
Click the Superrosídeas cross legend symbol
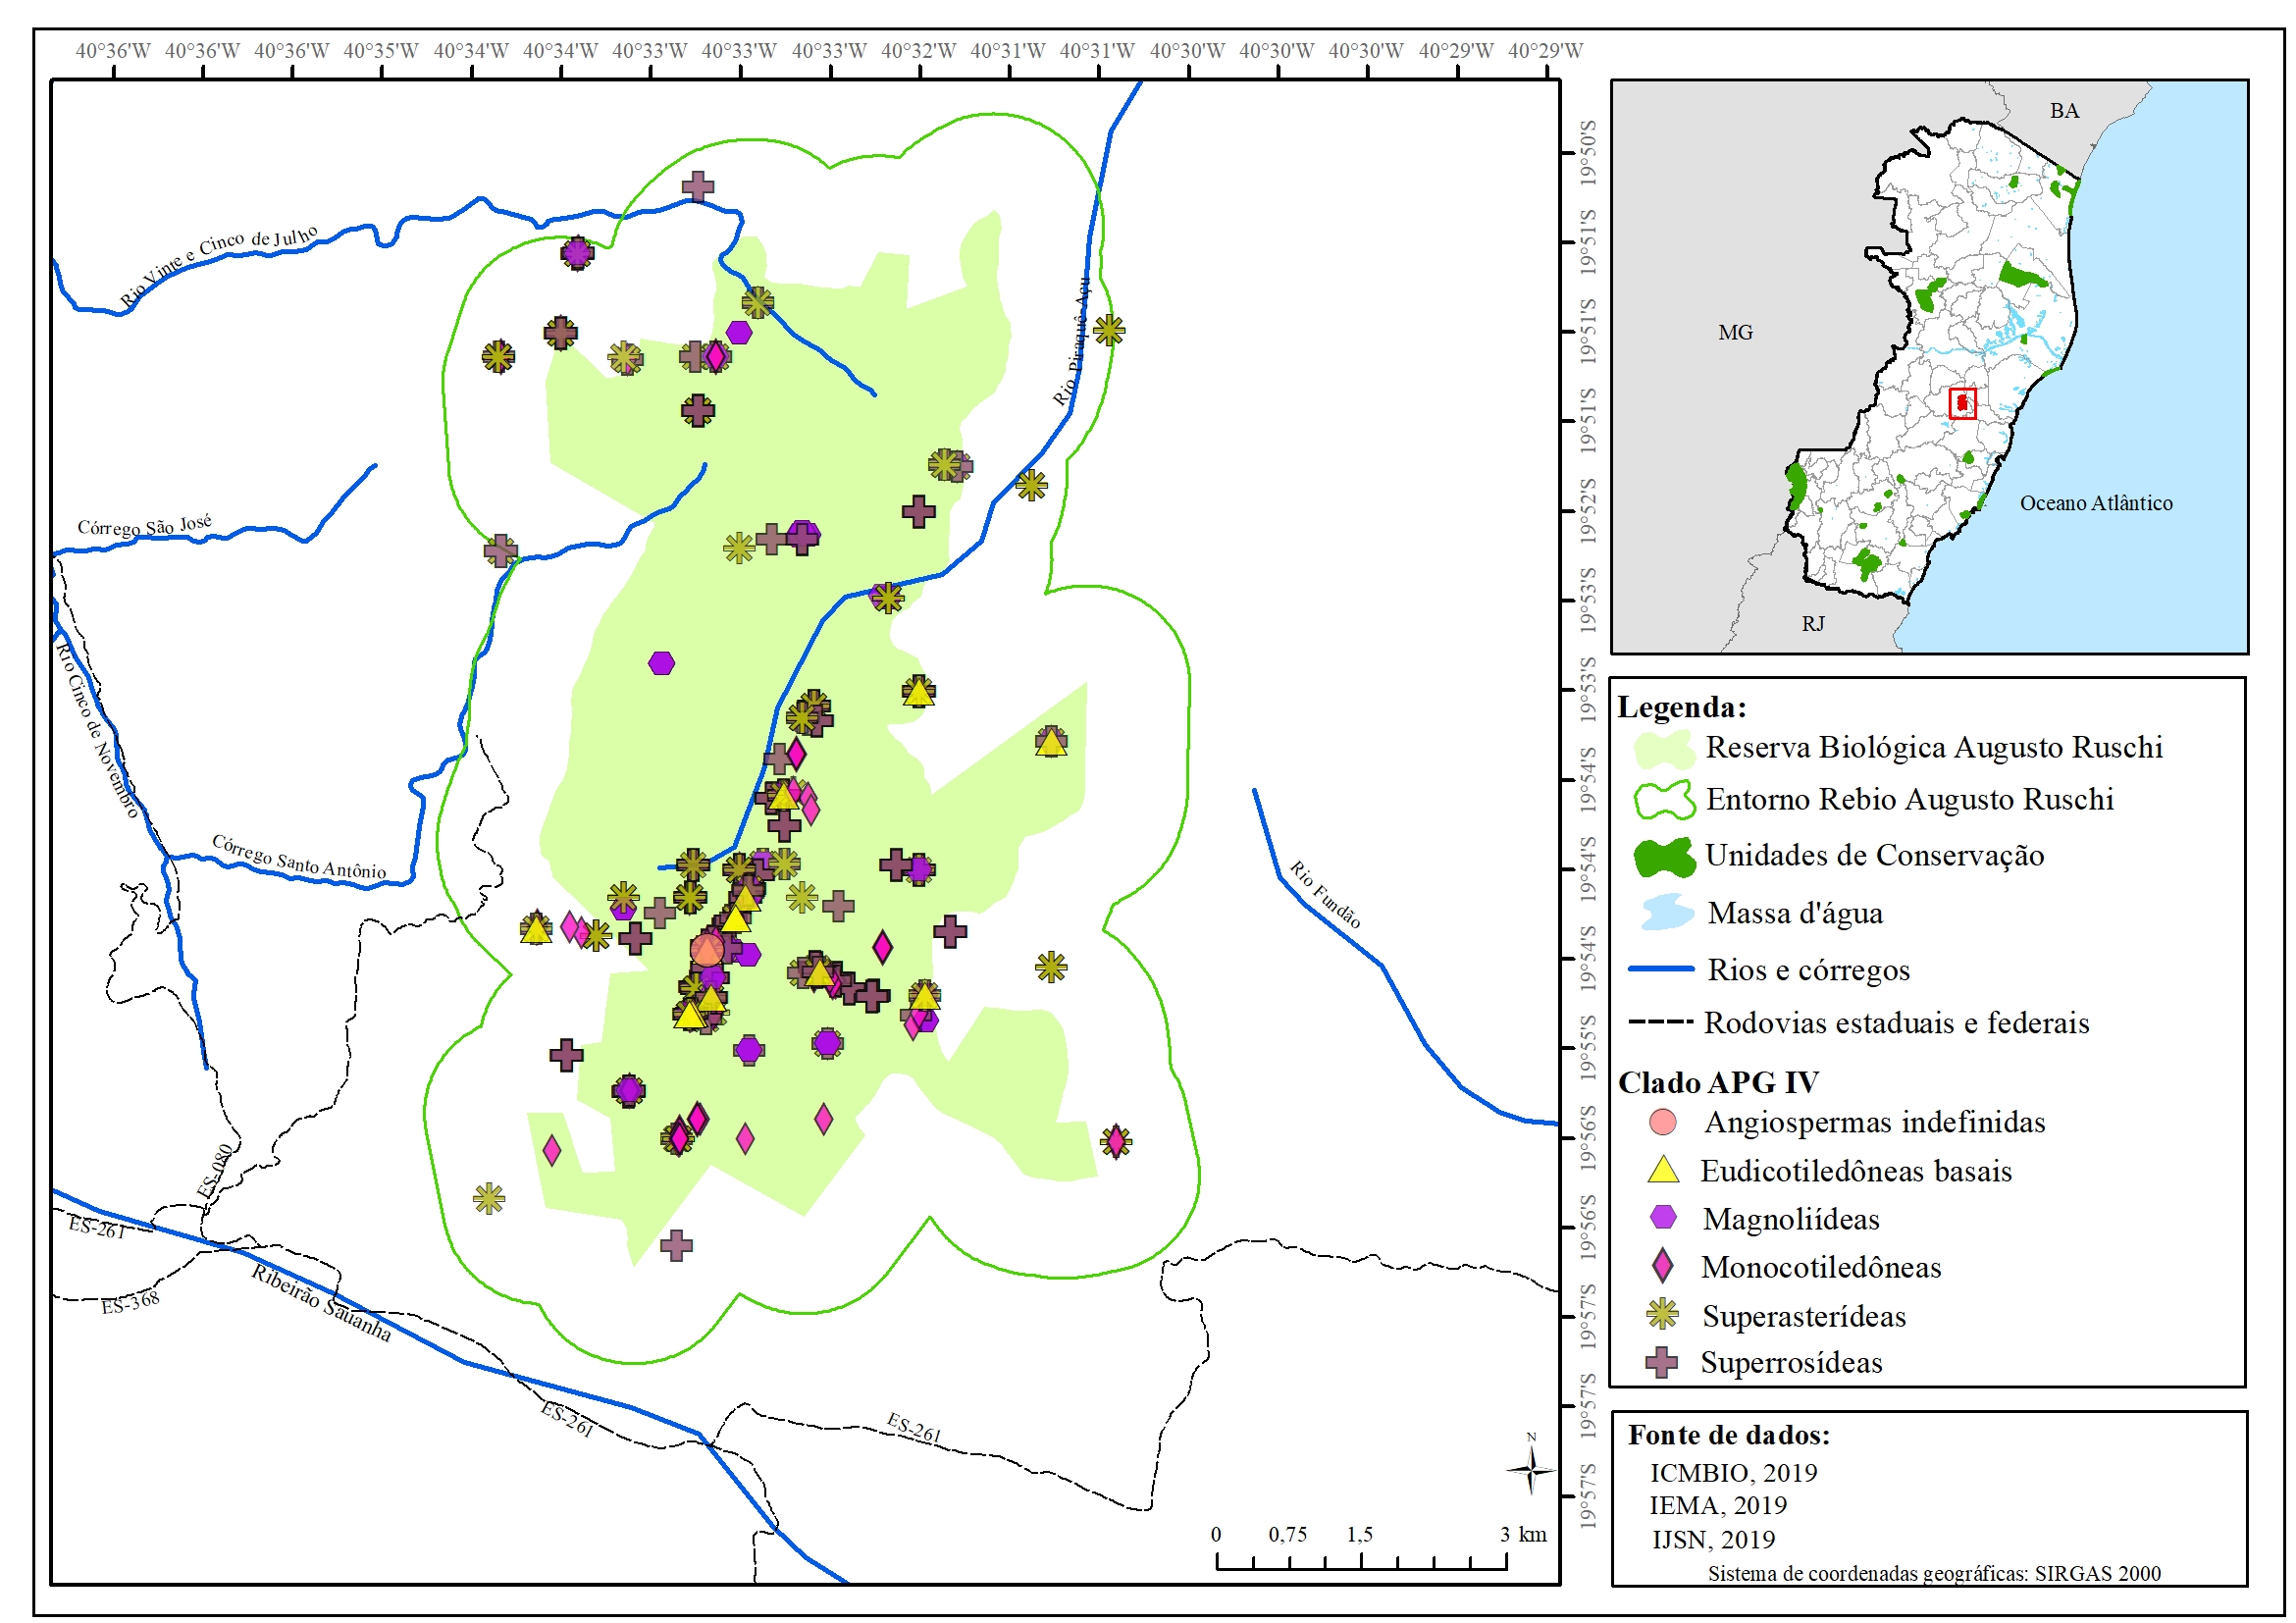pyautogui.click(x=1662, y=1362)
